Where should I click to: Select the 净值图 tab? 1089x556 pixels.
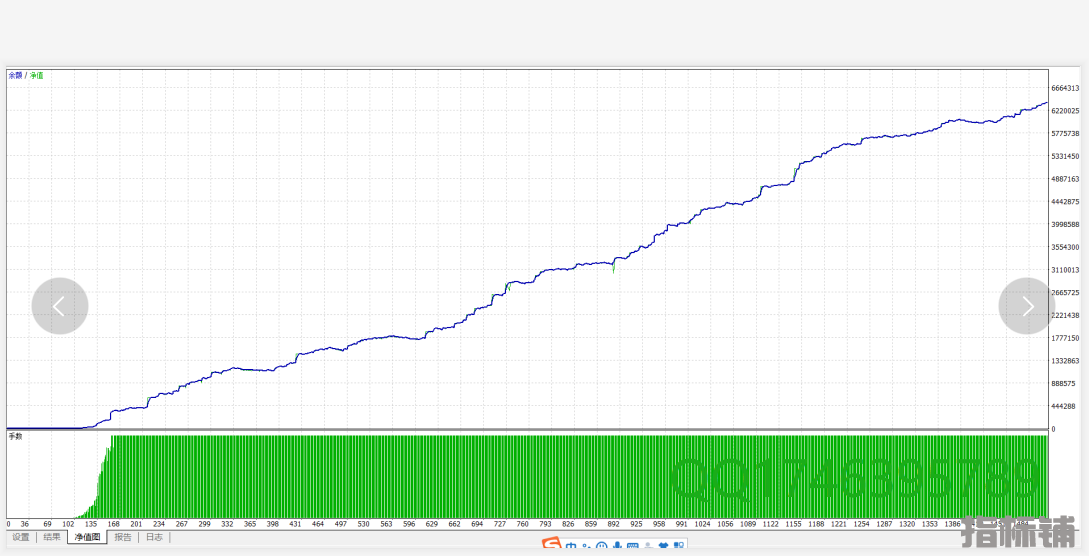[x=88, y=537]
